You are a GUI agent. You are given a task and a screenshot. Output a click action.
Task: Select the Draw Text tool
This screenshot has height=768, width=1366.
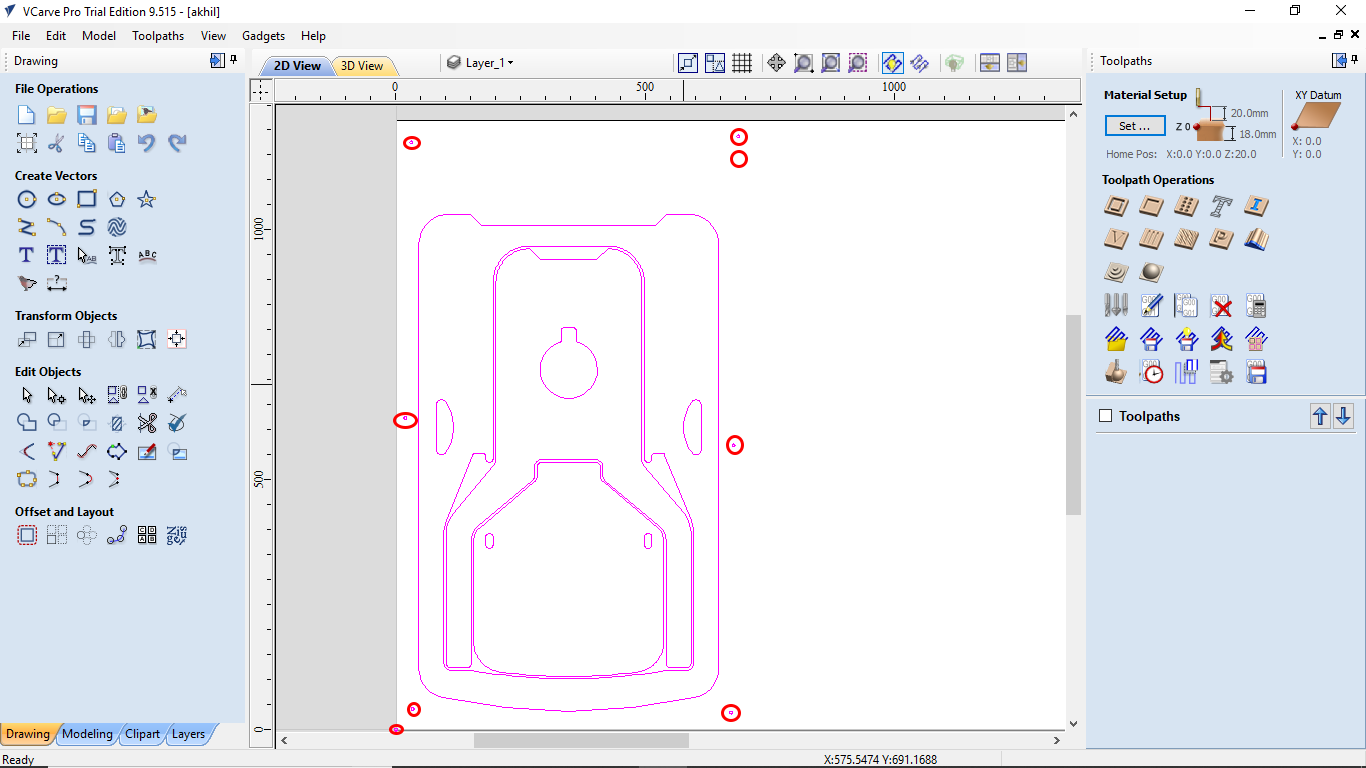click(27, 255)
